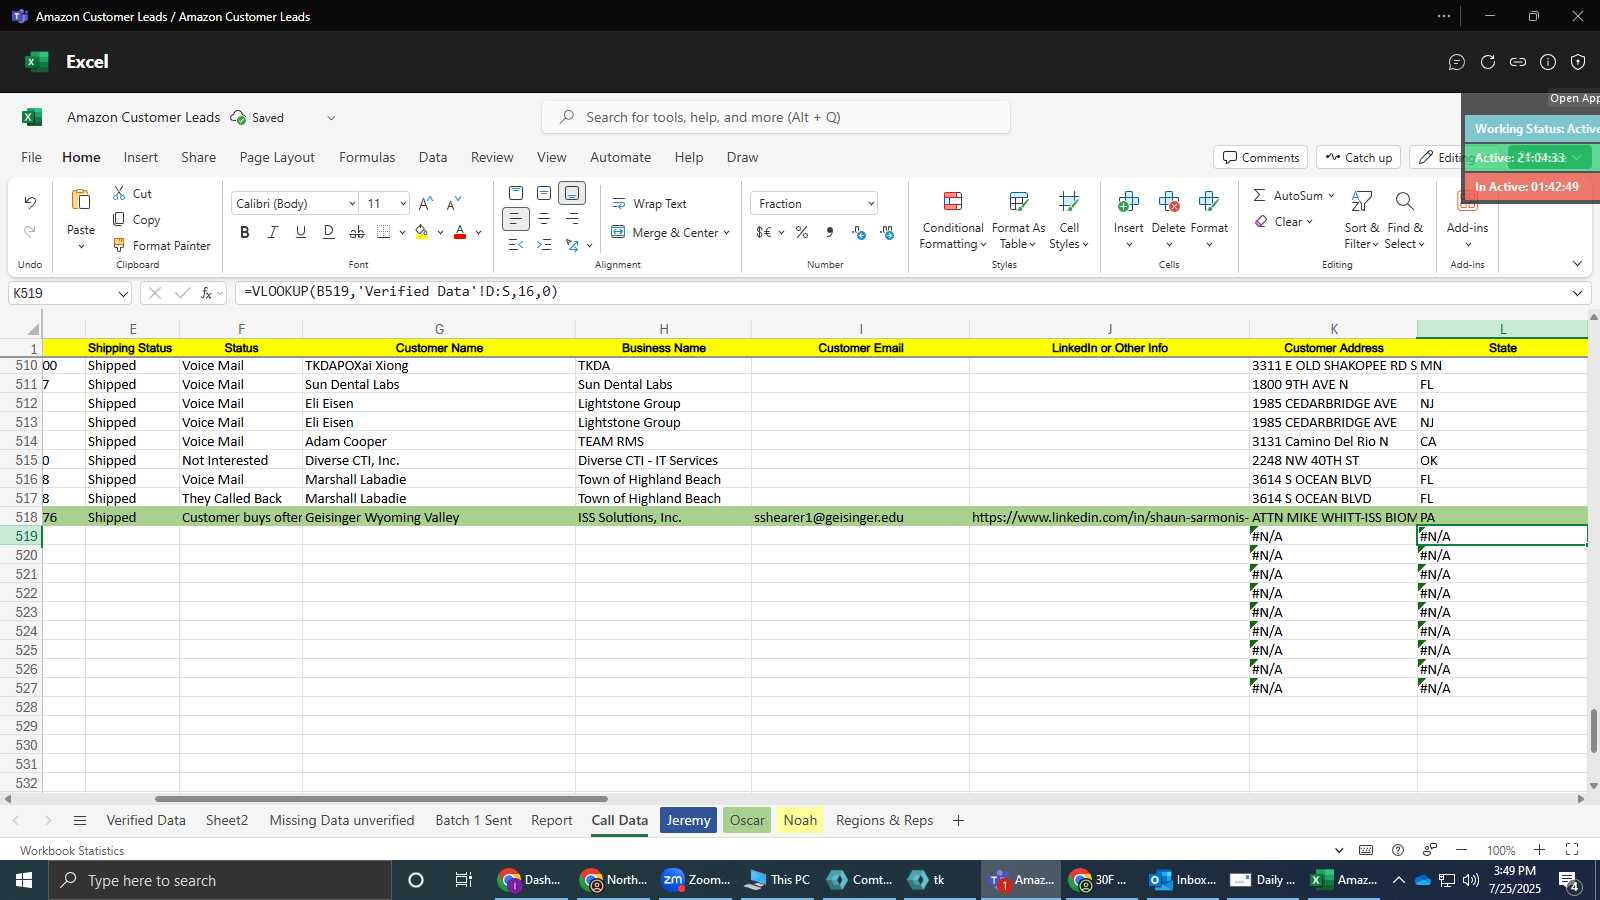Pick the fill color bucket swatch
The width and height of the screenshot is (1600, 900).
click(x=422, y=232)
